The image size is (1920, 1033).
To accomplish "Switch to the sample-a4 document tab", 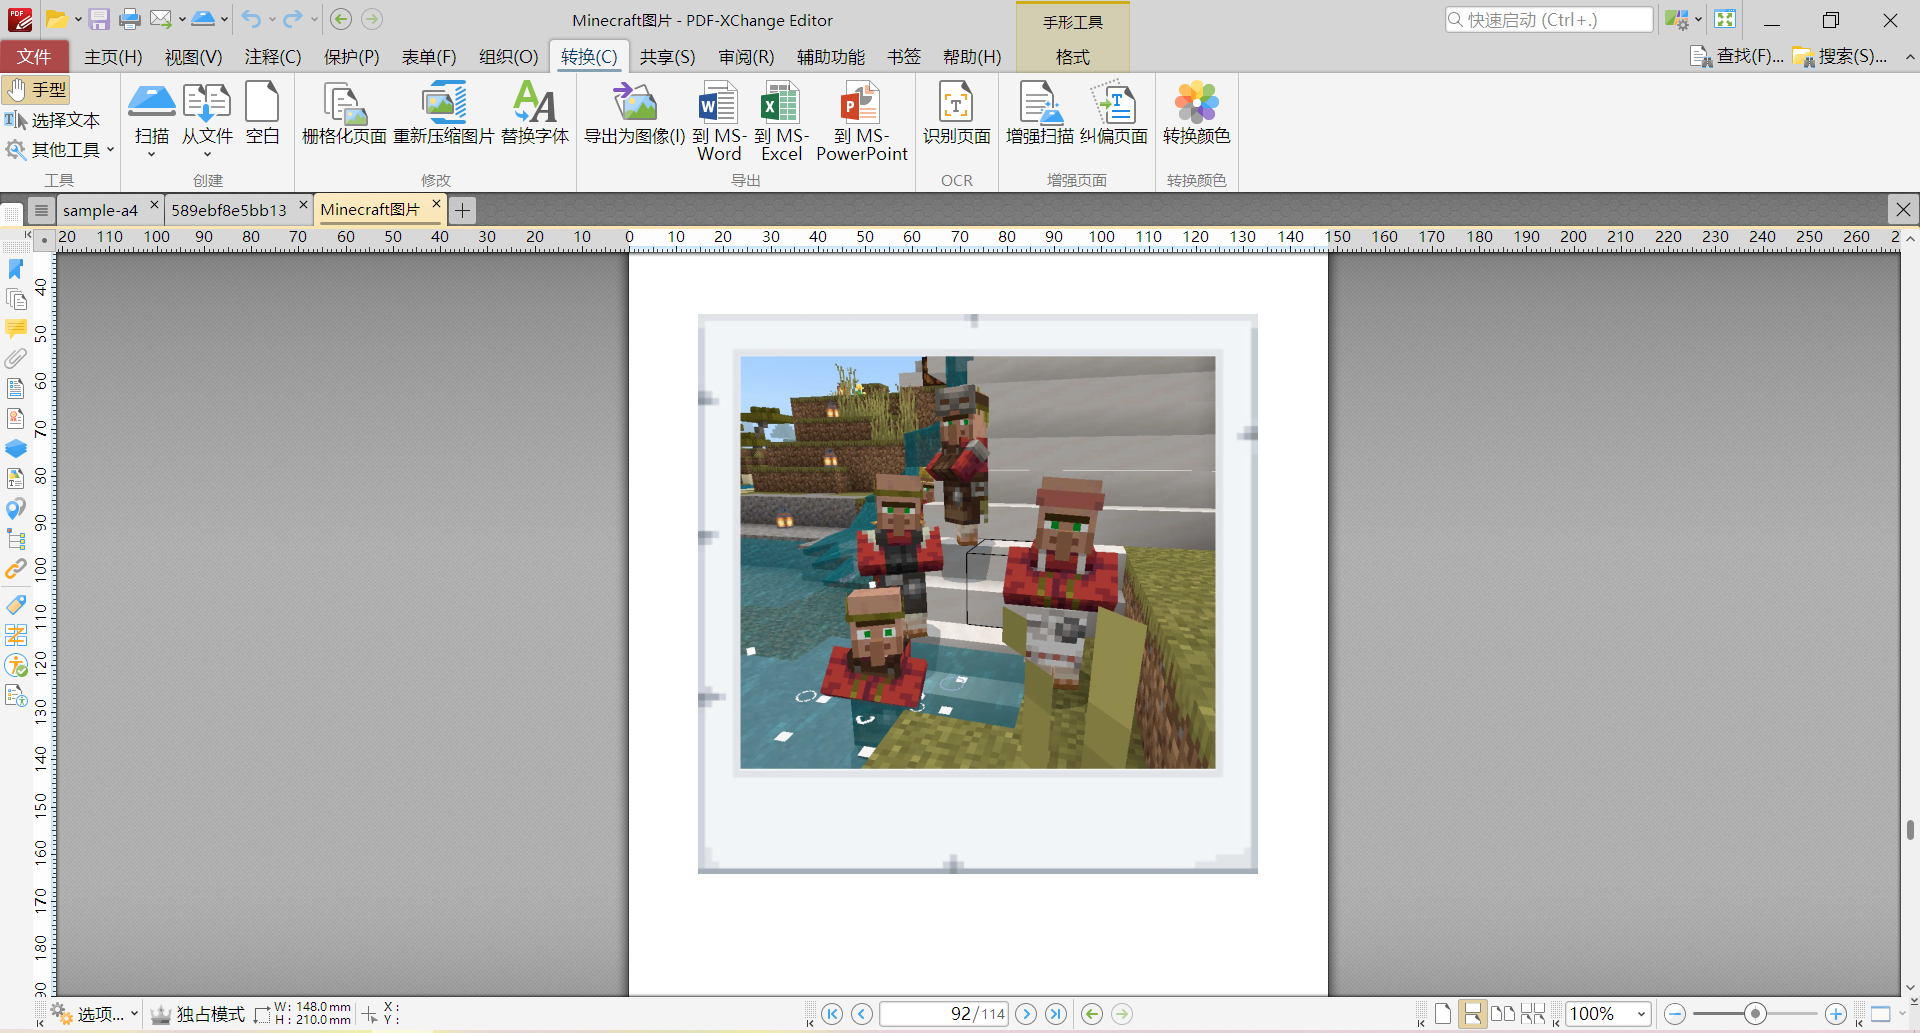I will [100, 210].
